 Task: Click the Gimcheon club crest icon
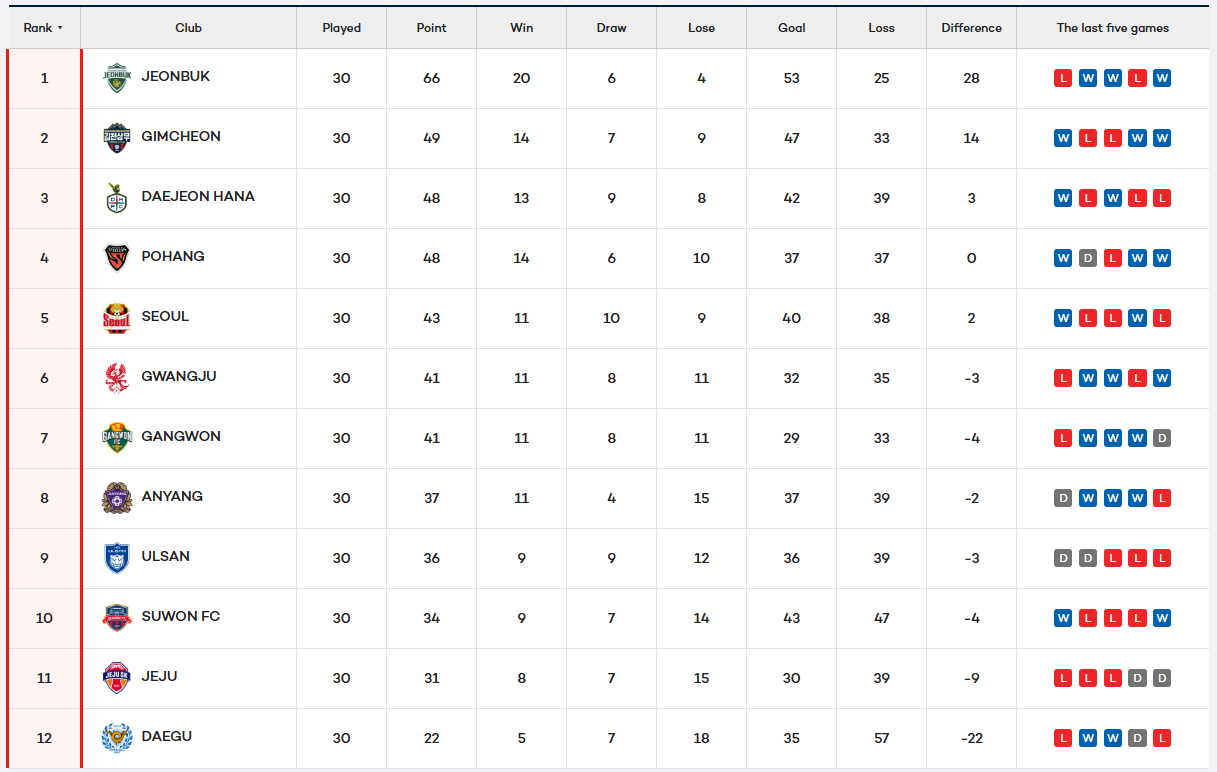(117, 138)
